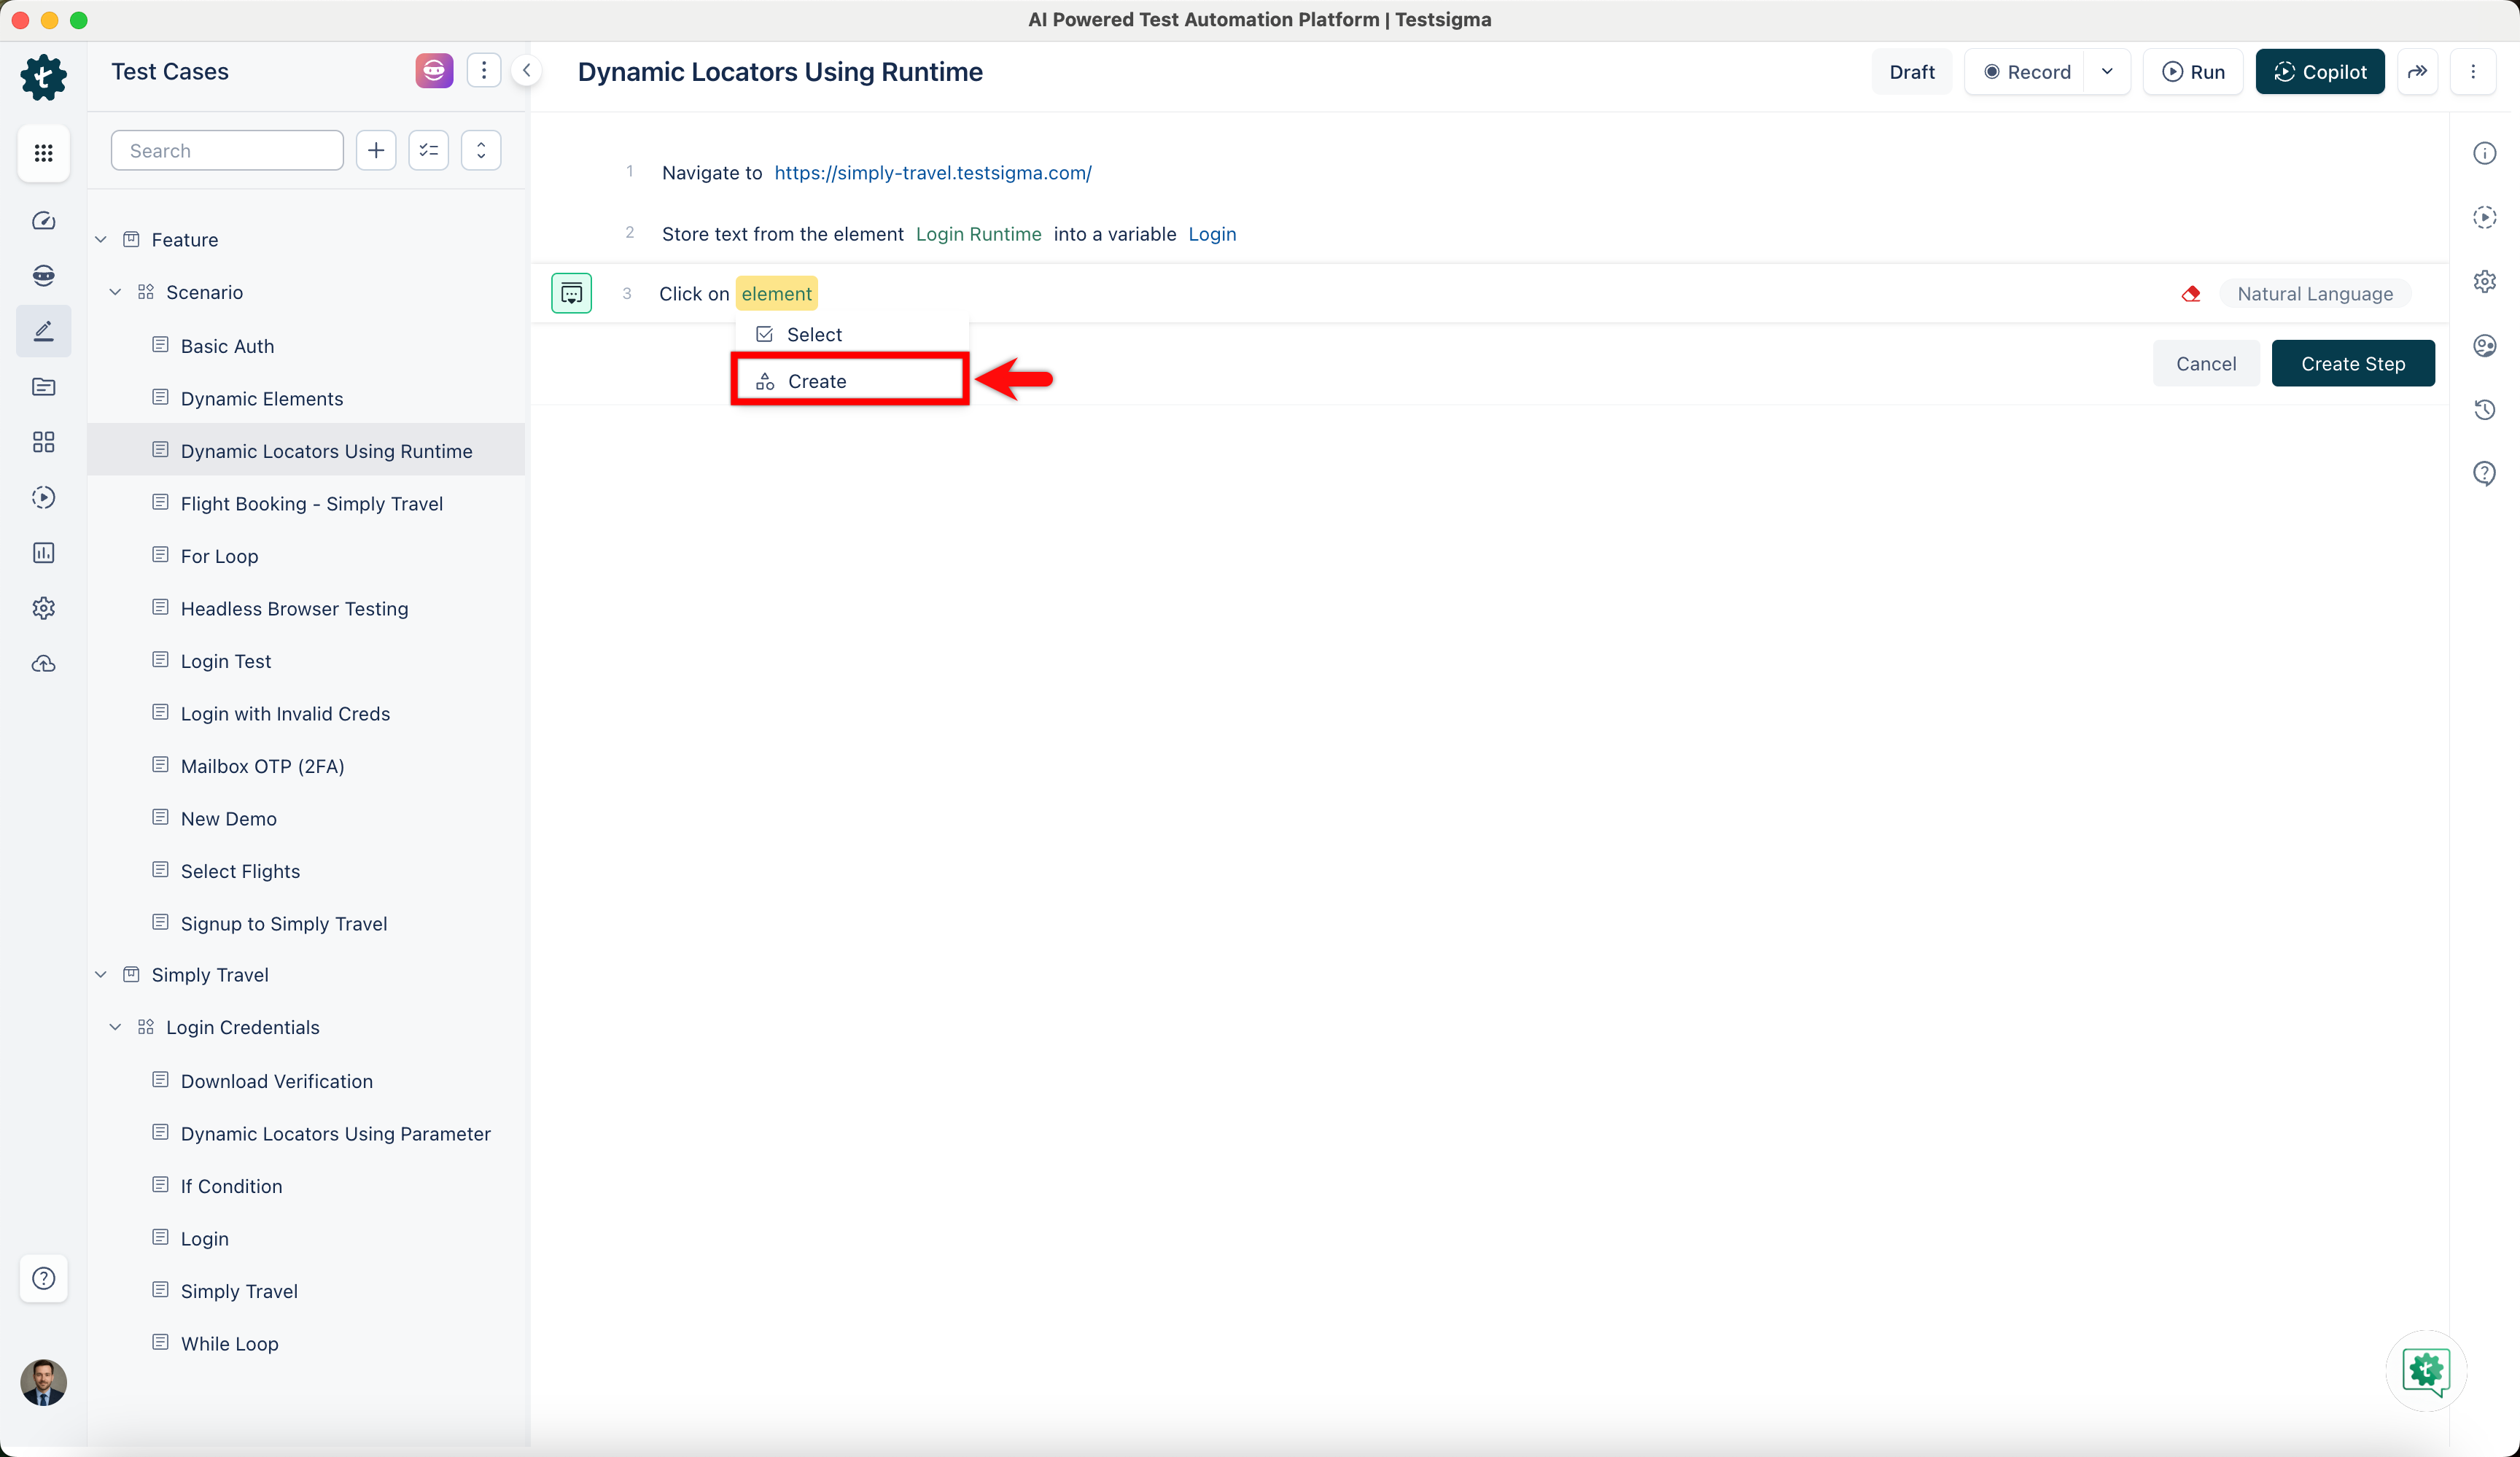Click the Login variable in step 2
The image size is (2520, 1457).
[1212, 234]
